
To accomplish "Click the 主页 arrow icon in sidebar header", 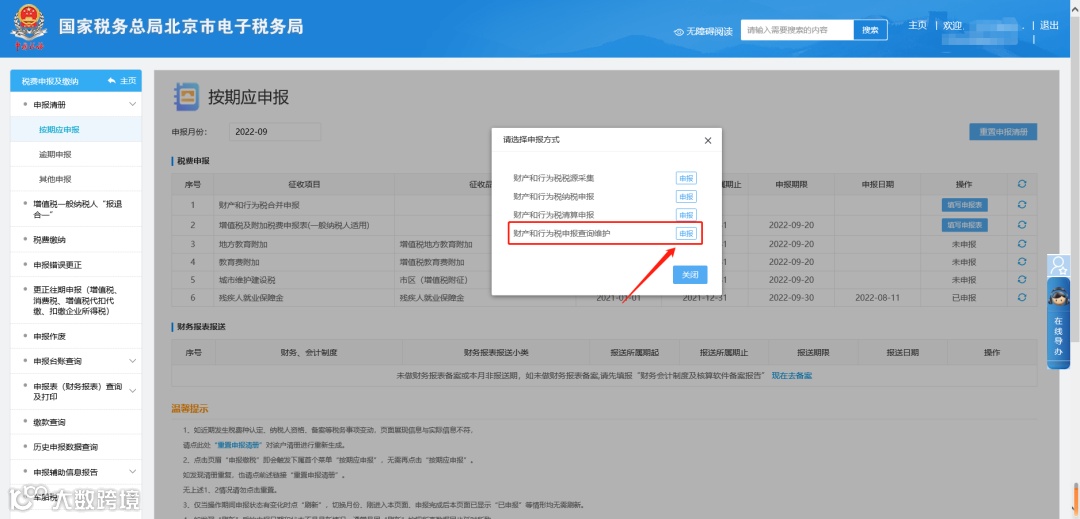I will [112, 81].
